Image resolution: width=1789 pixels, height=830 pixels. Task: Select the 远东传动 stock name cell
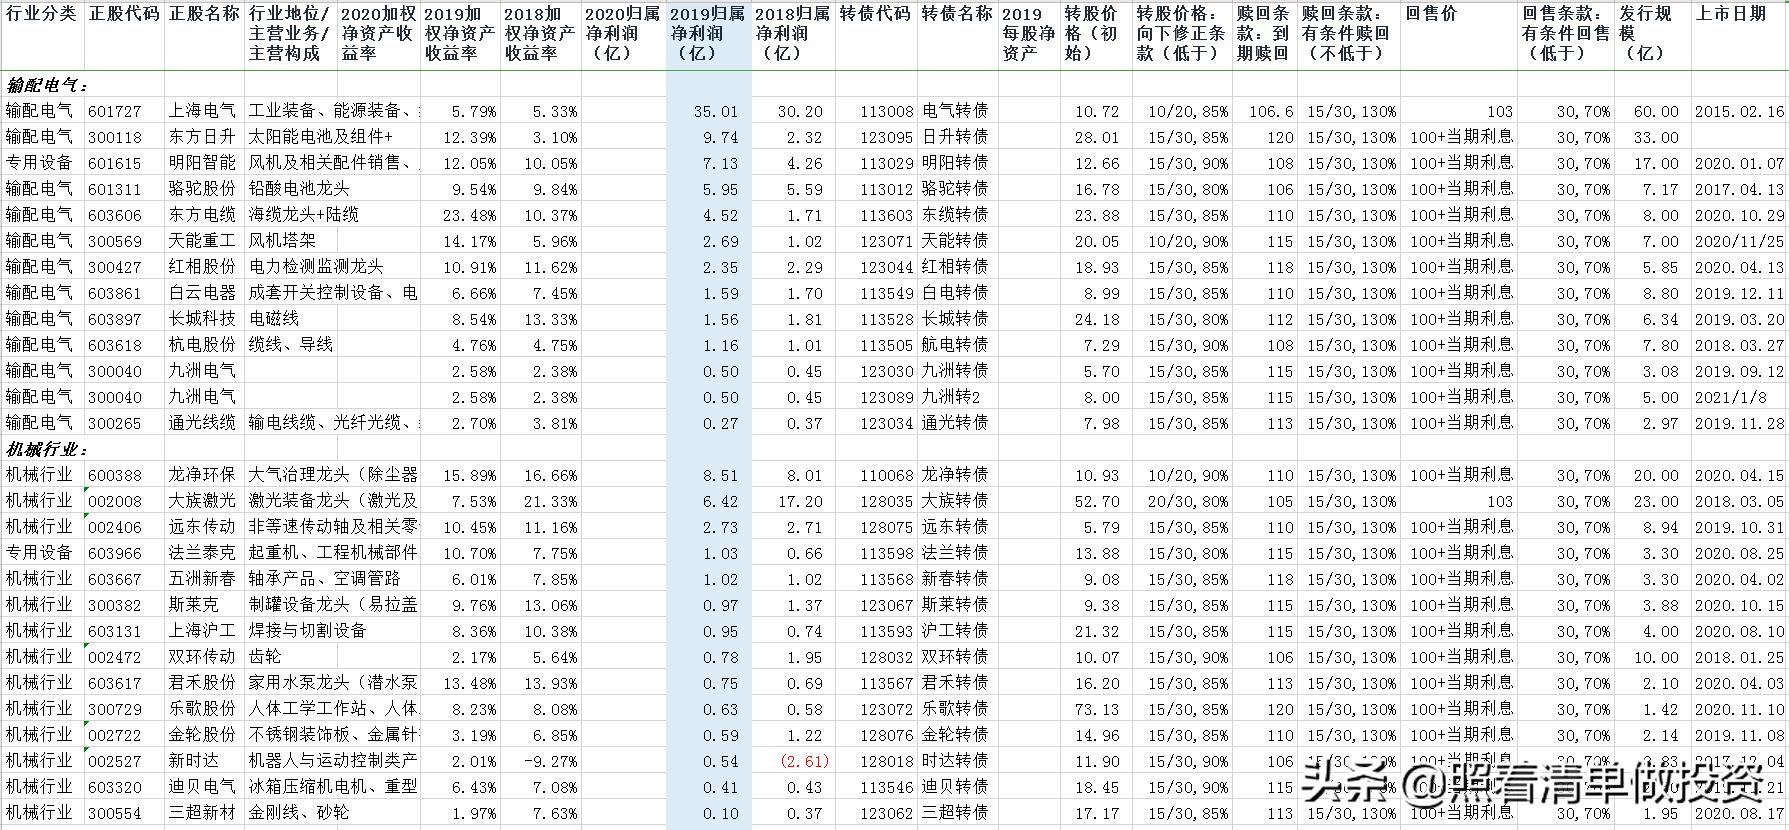pyautogui.click(x=202, y=527)
